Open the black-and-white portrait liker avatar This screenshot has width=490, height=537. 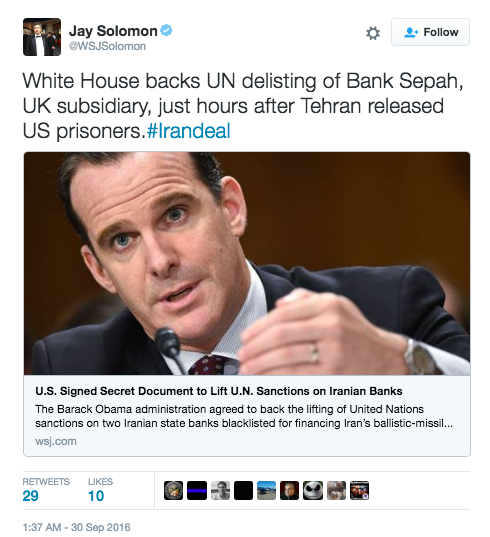click(x=220, y=490)
